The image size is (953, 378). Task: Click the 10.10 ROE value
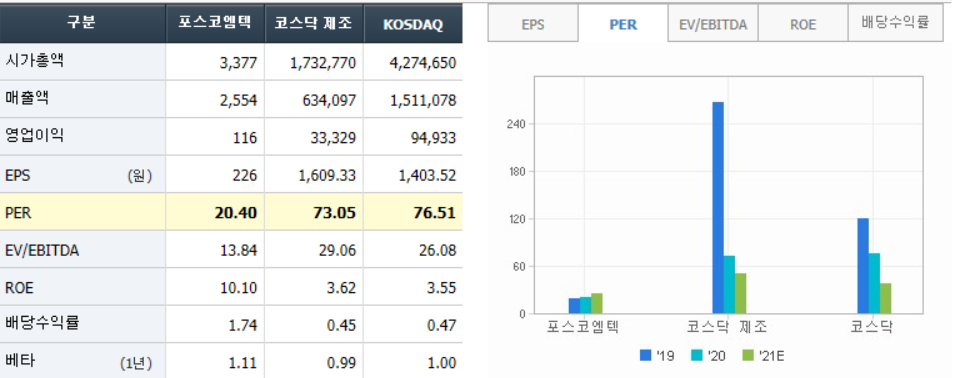[x=238, y=288]
